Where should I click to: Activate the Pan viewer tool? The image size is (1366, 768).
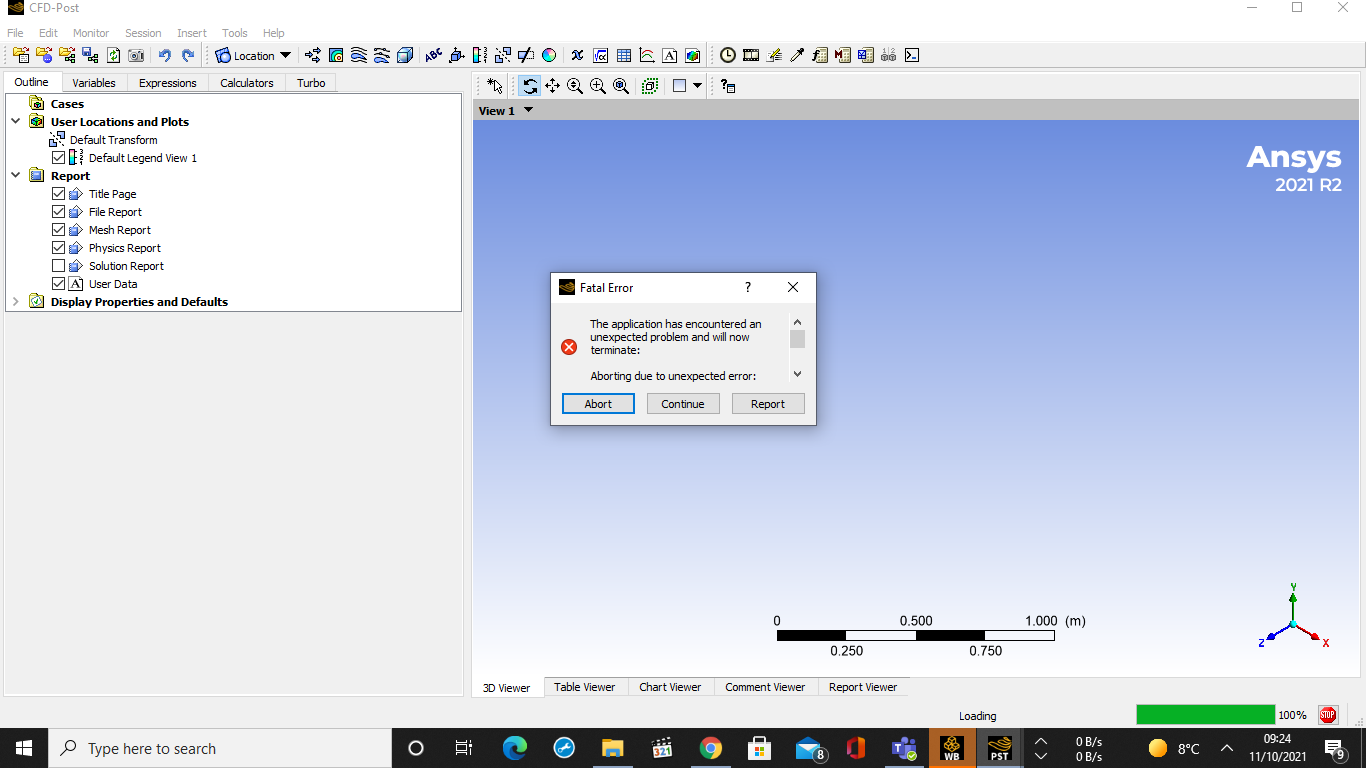pyautogui.click(x=552, y=86)
